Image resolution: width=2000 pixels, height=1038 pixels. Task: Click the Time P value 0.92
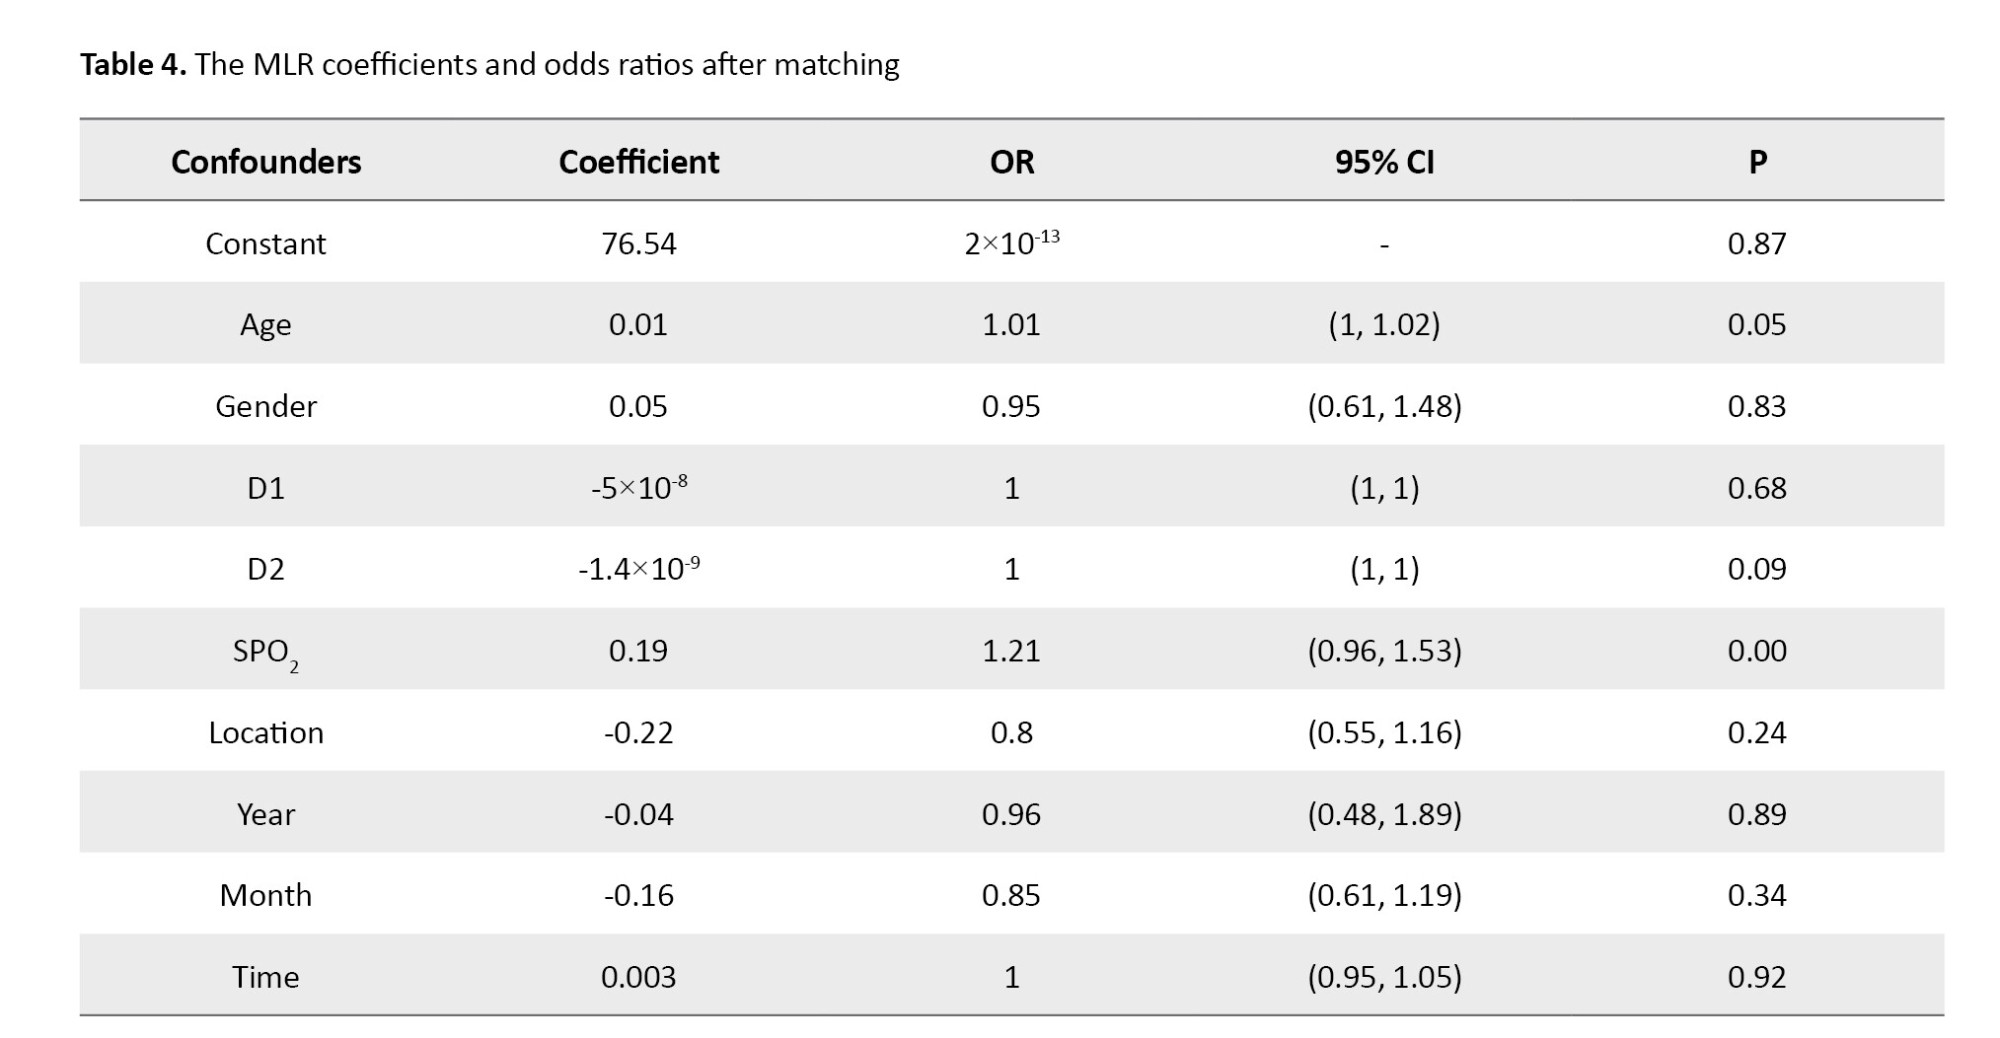tap(1757, 977)
